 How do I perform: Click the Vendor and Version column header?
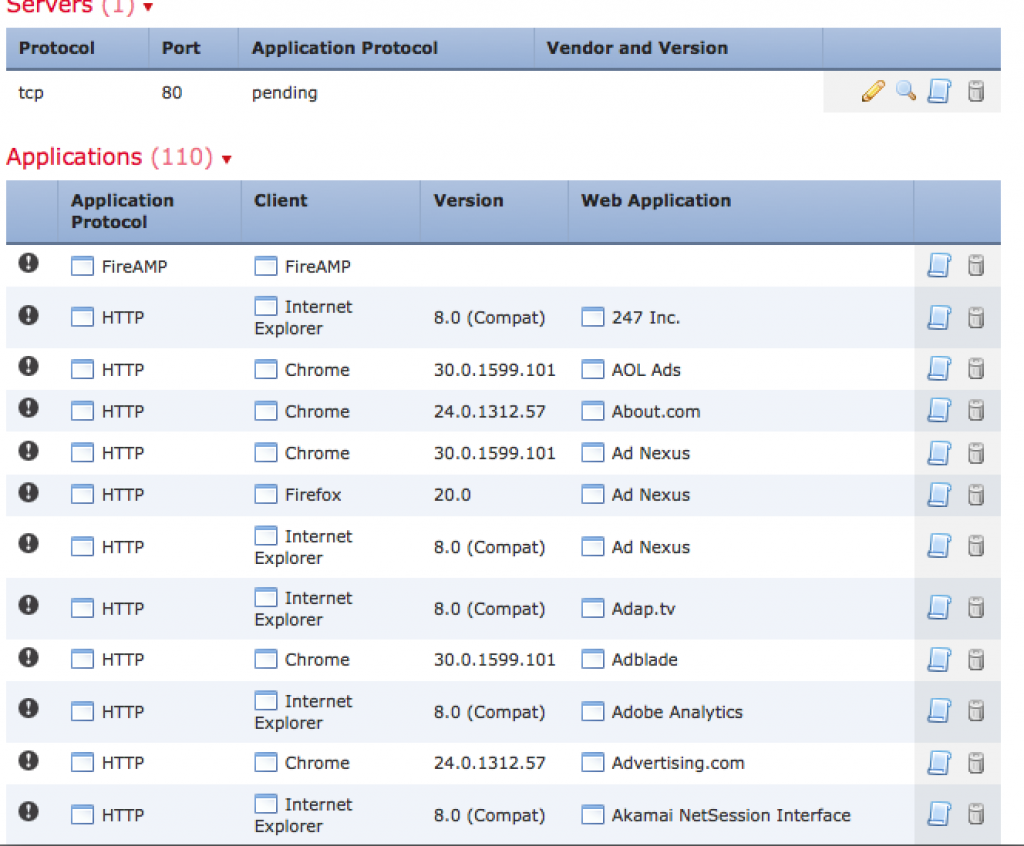tap(637, 48)
